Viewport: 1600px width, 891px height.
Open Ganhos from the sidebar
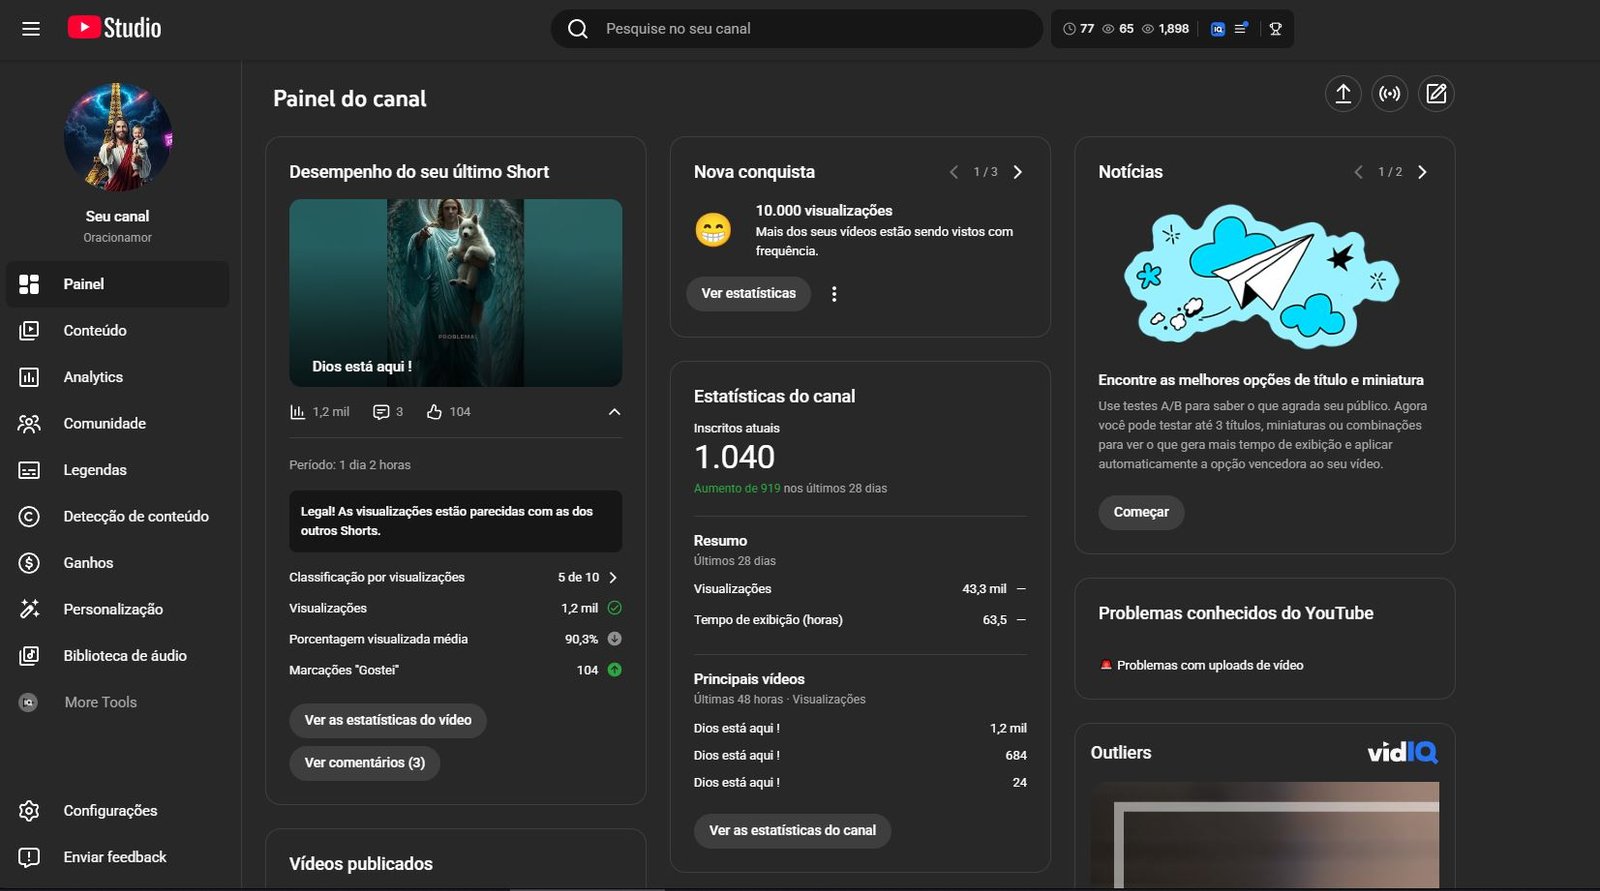(88, 563)
